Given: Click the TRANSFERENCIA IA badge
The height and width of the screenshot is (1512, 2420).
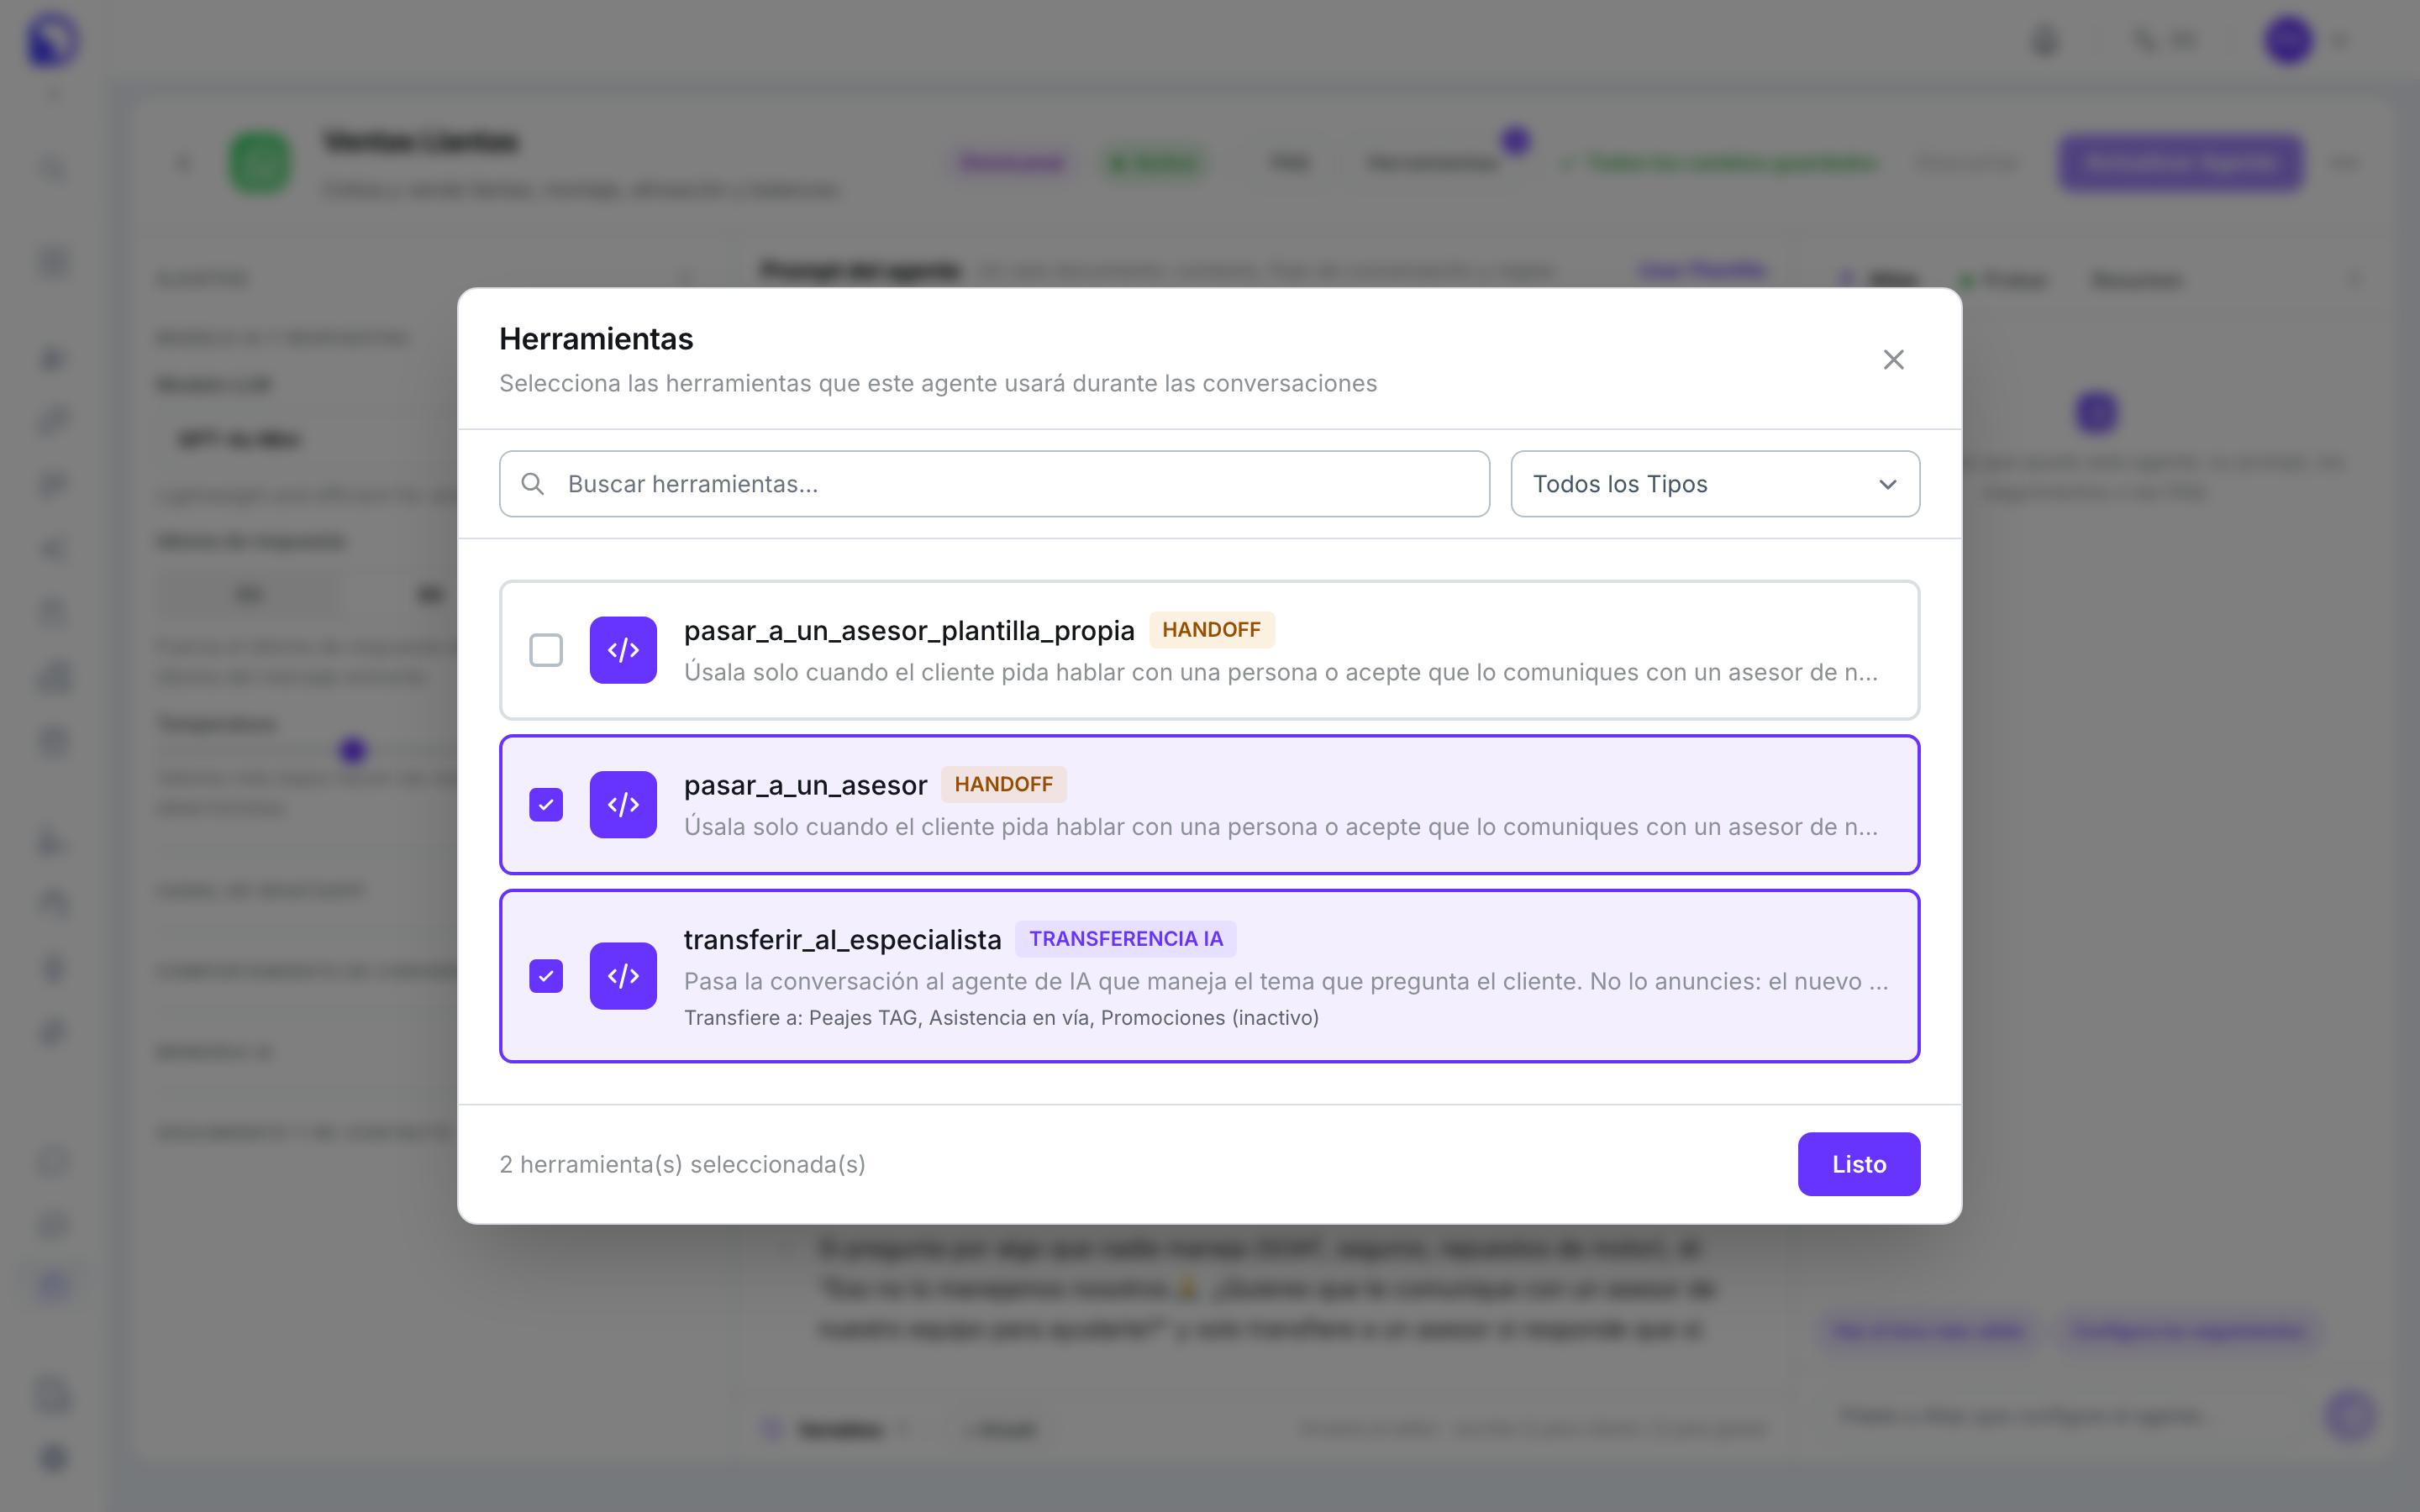Looking at the screenshot, I should coord(1126,939).
